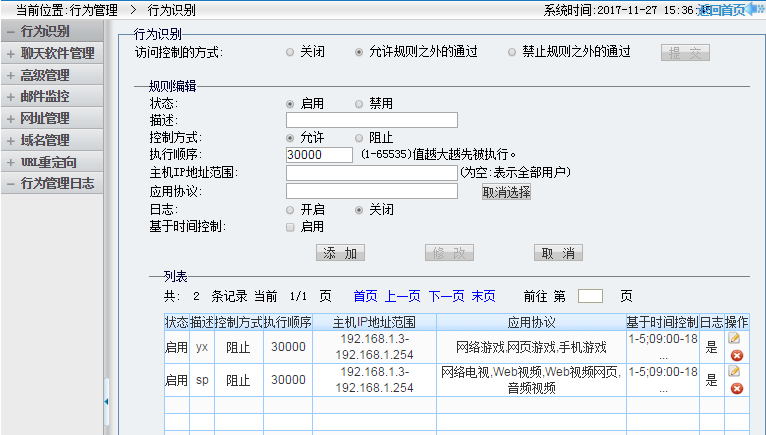
Task: Expand the 域名管理 sidebar section
Action: [x=52, y=140]
